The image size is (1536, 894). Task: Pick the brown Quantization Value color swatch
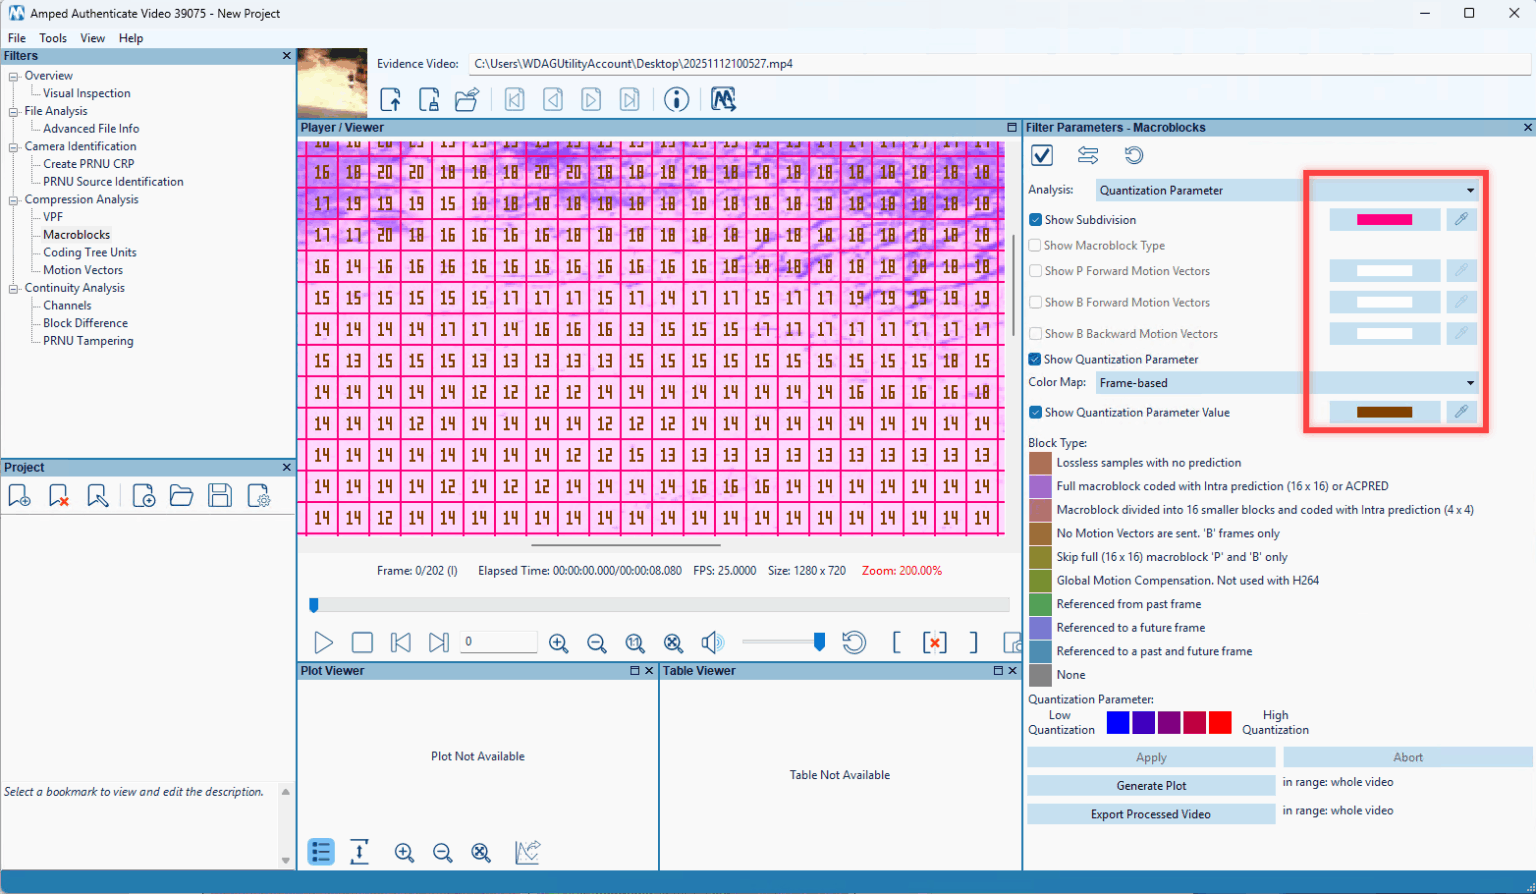1384,412
